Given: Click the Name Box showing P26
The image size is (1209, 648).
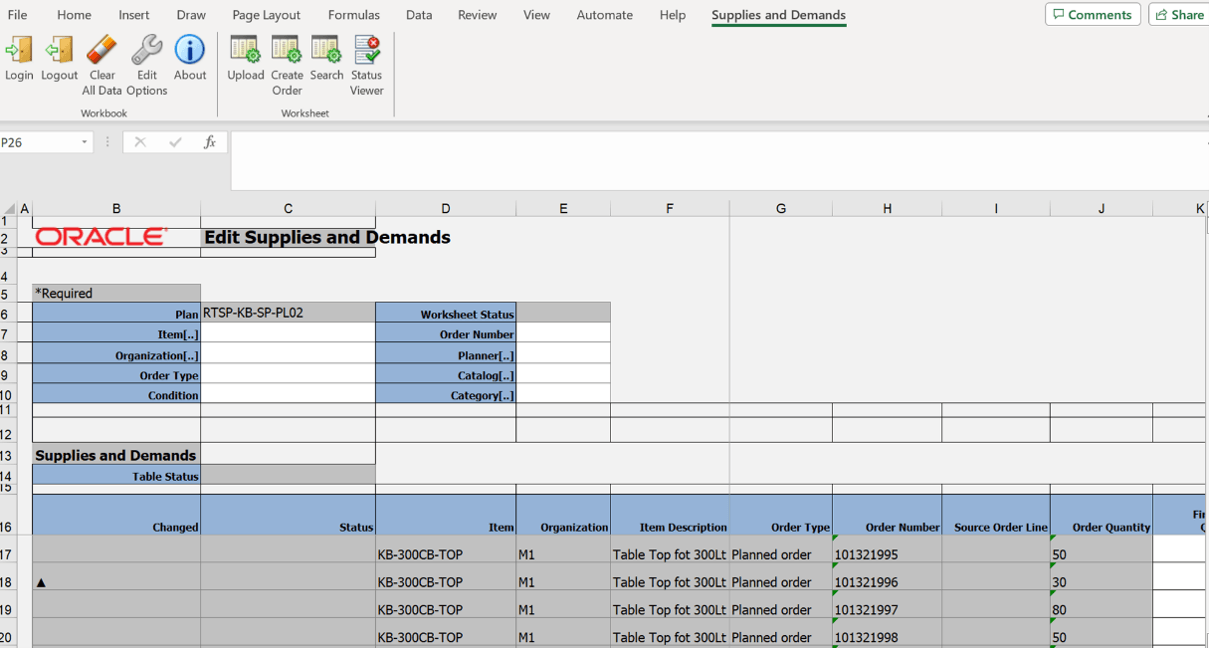Looking at the screenshot, I should tap(38, 143).
